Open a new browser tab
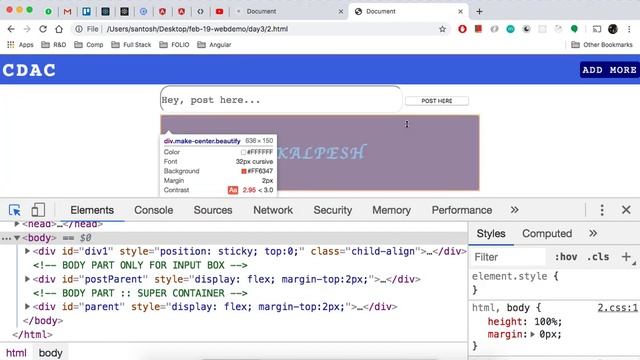The height and width of the screenshot is (360, 640). coord(479,11)
